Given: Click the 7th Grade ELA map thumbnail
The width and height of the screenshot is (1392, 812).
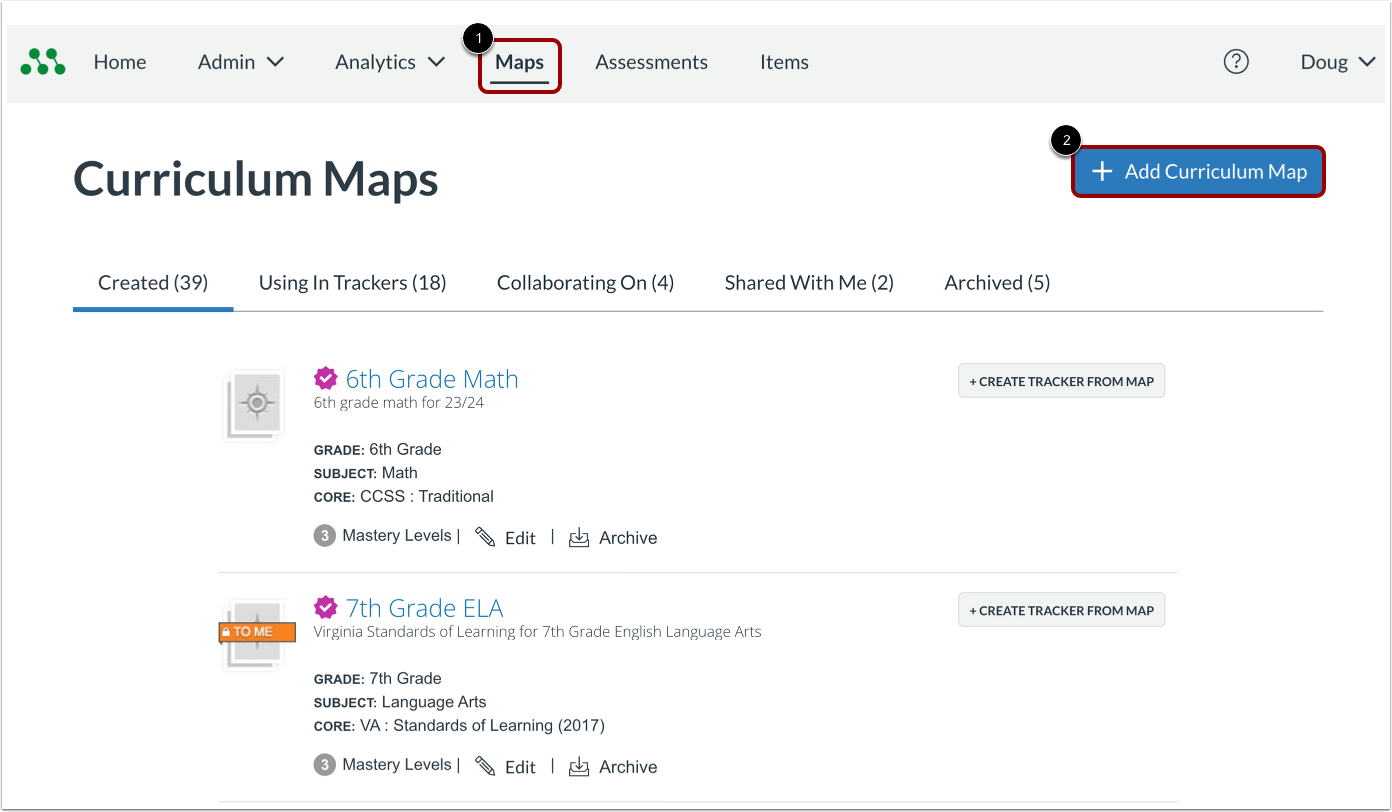Looking at the screenshot, I should (255, 634).
